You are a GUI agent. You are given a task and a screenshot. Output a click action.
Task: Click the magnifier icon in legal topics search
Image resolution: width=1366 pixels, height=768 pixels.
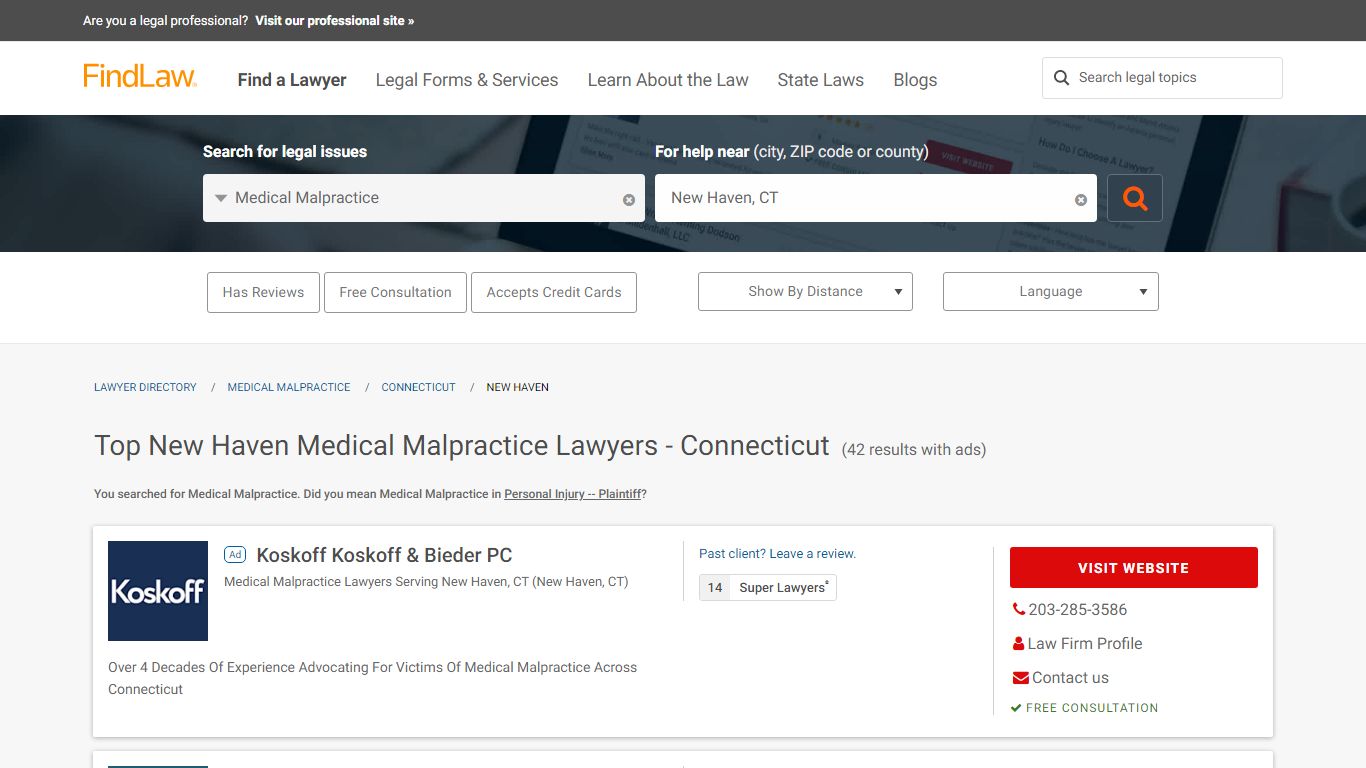tap(1062, 78)
